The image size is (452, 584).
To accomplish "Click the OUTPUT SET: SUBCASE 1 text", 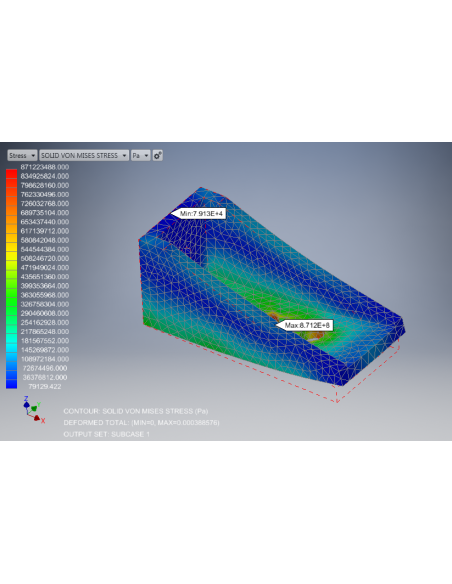I will pyautogui.click(x=106, y=434).
